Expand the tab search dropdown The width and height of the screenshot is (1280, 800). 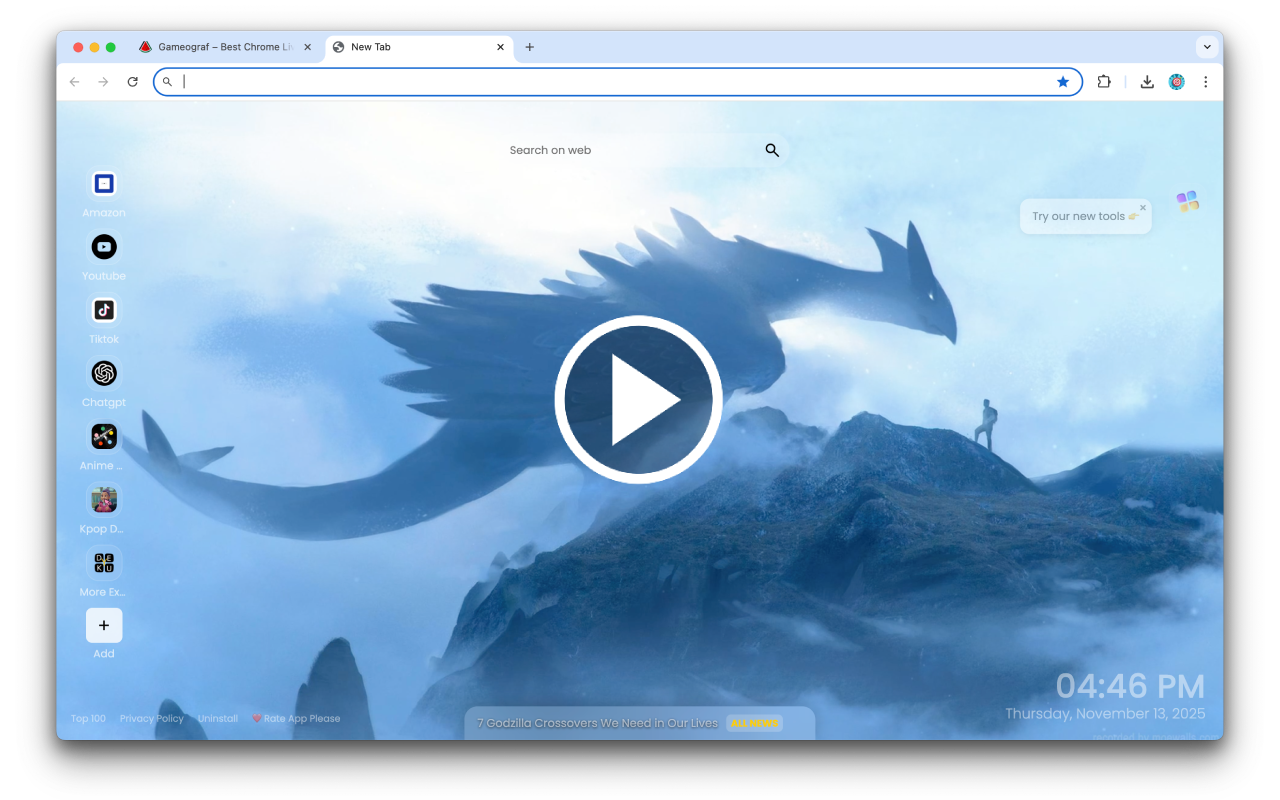click(x=1208, y=47)
